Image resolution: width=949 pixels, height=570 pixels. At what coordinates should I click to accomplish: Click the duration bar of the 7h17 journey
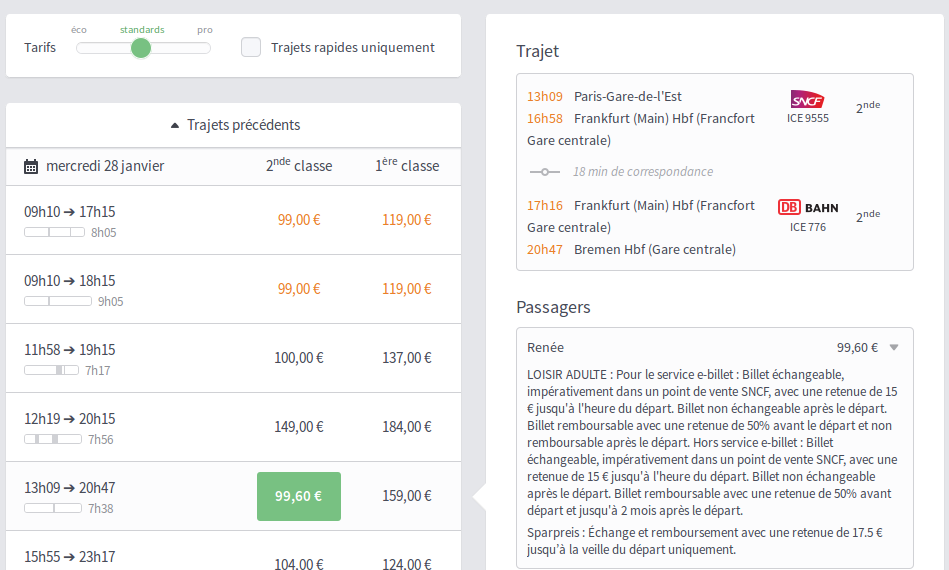51,370
